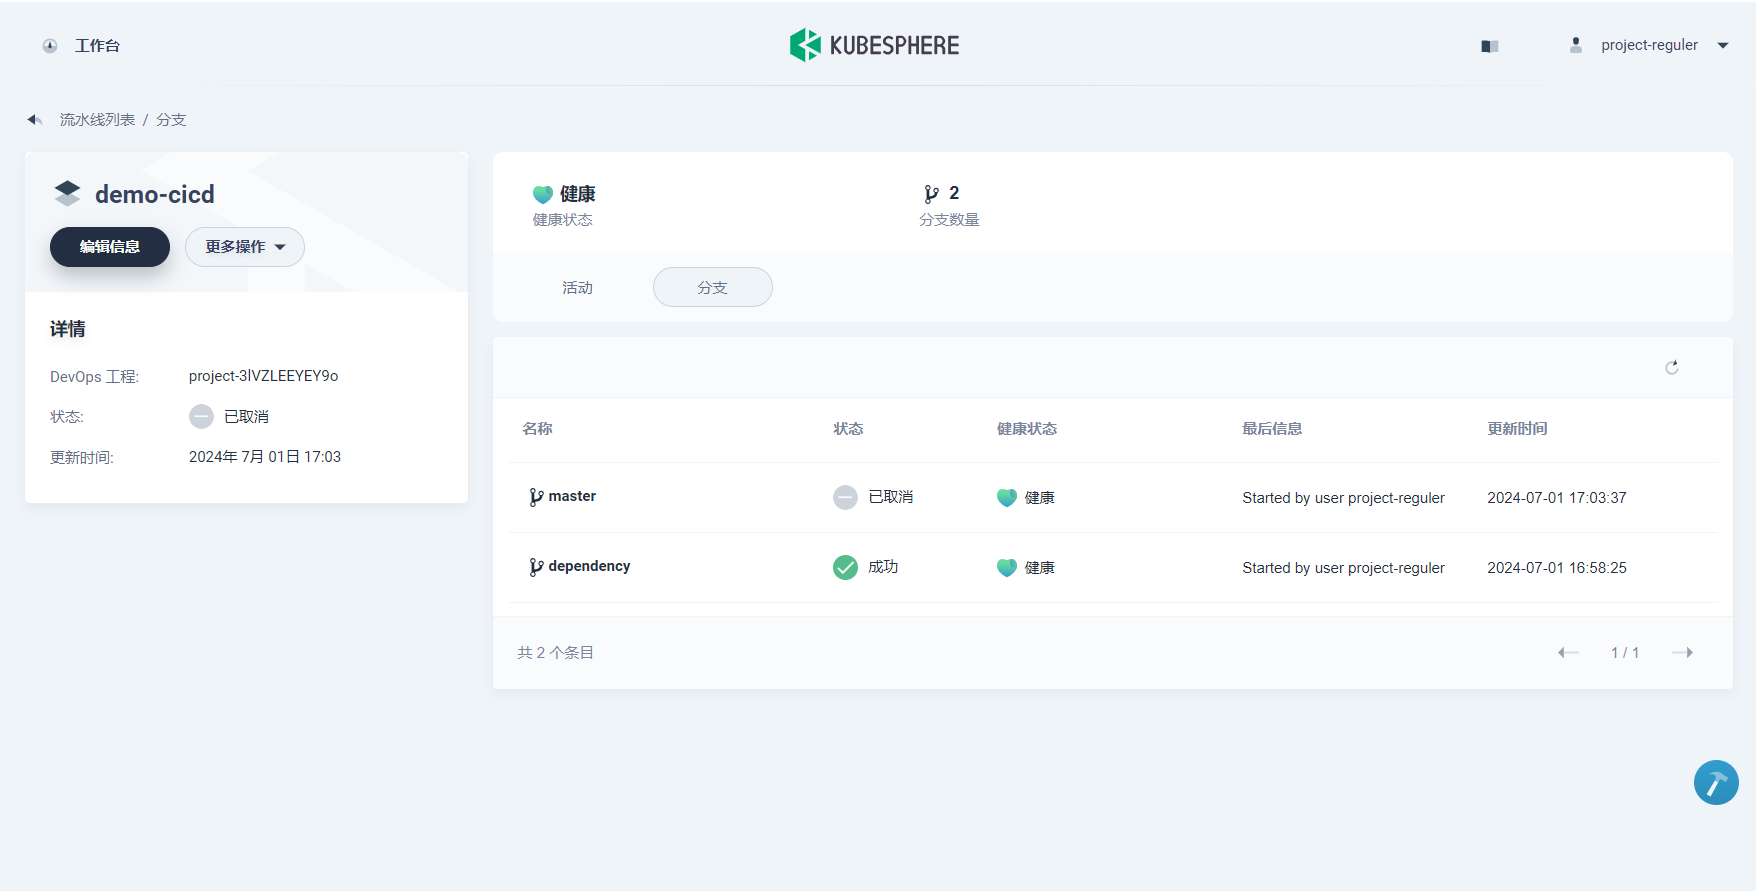Click the 状态 column header
Image resolution: width=1756 pixels, height=891 pixels.
coord(848,429)
